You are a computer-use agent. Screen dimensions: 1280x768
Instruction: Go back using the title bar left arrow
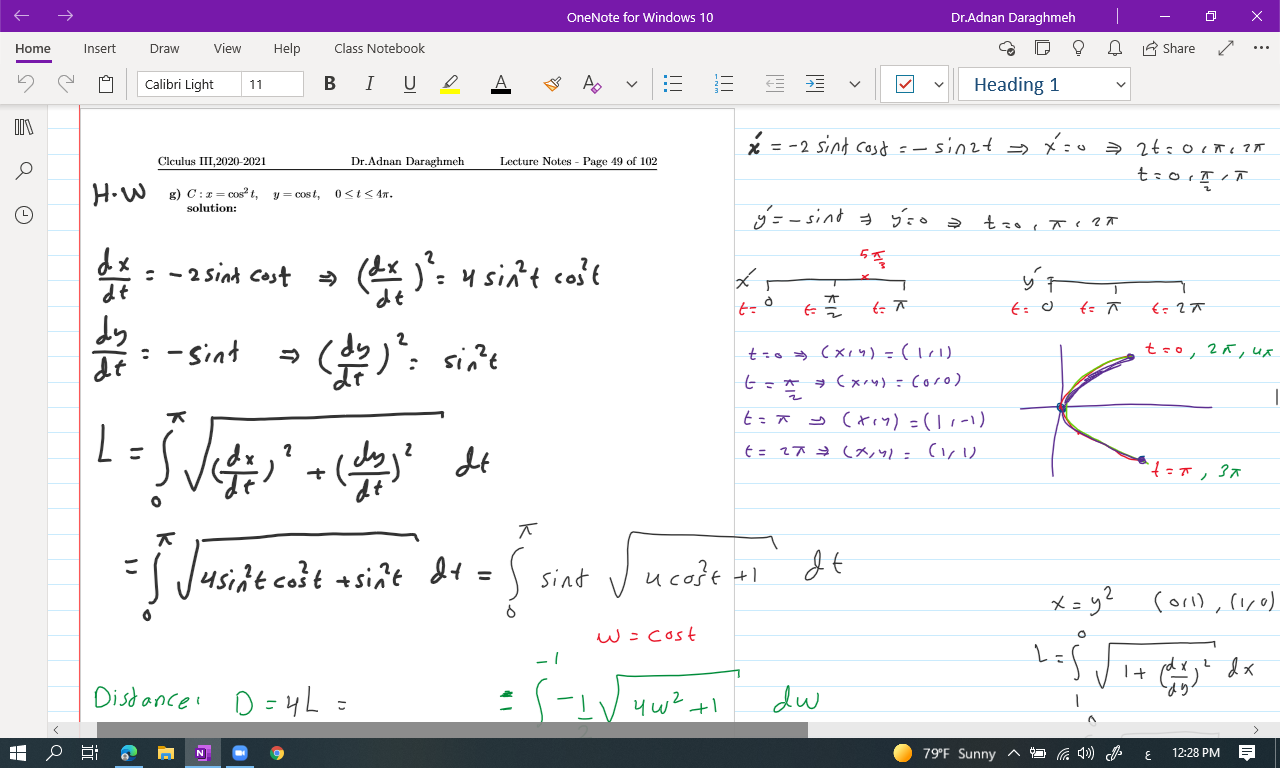[22, 16]
